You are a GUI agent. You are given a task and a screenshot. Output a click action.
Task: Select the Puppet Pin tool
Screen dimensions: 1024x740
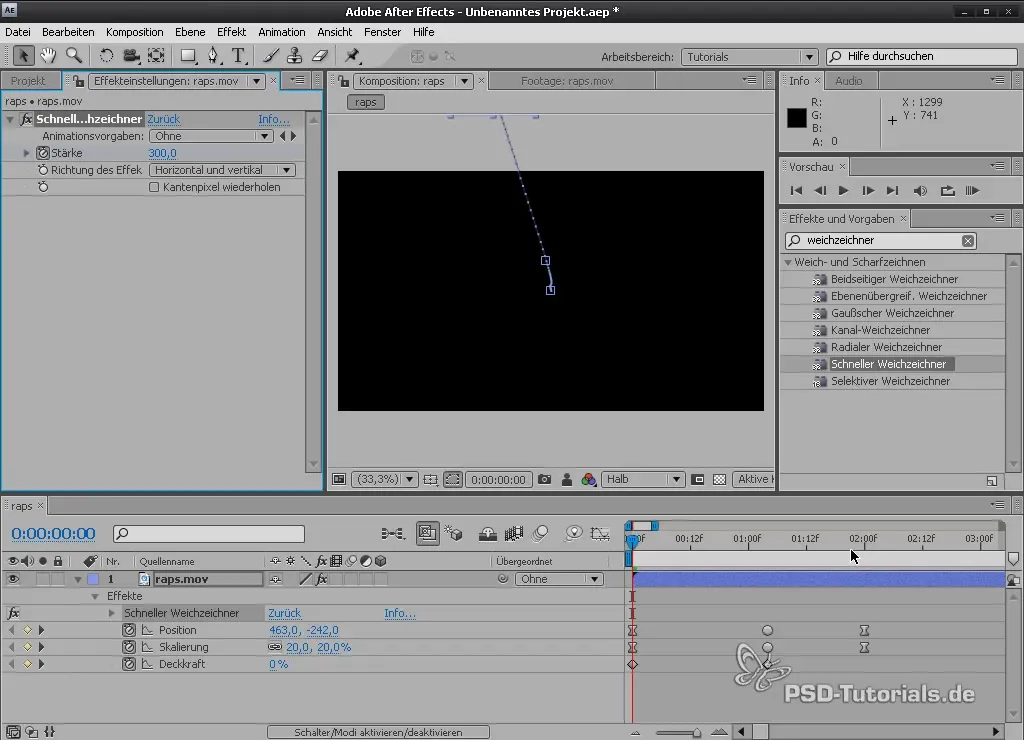coord(352,56)
